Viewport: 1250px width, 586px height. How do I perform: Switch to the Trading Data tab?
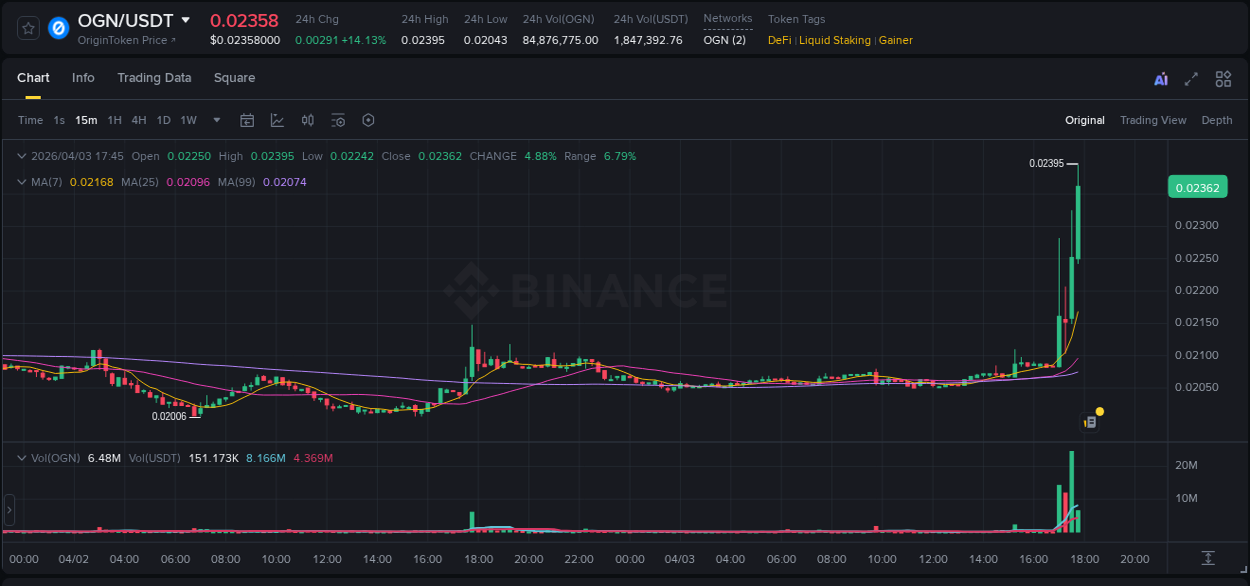[154, 78]
